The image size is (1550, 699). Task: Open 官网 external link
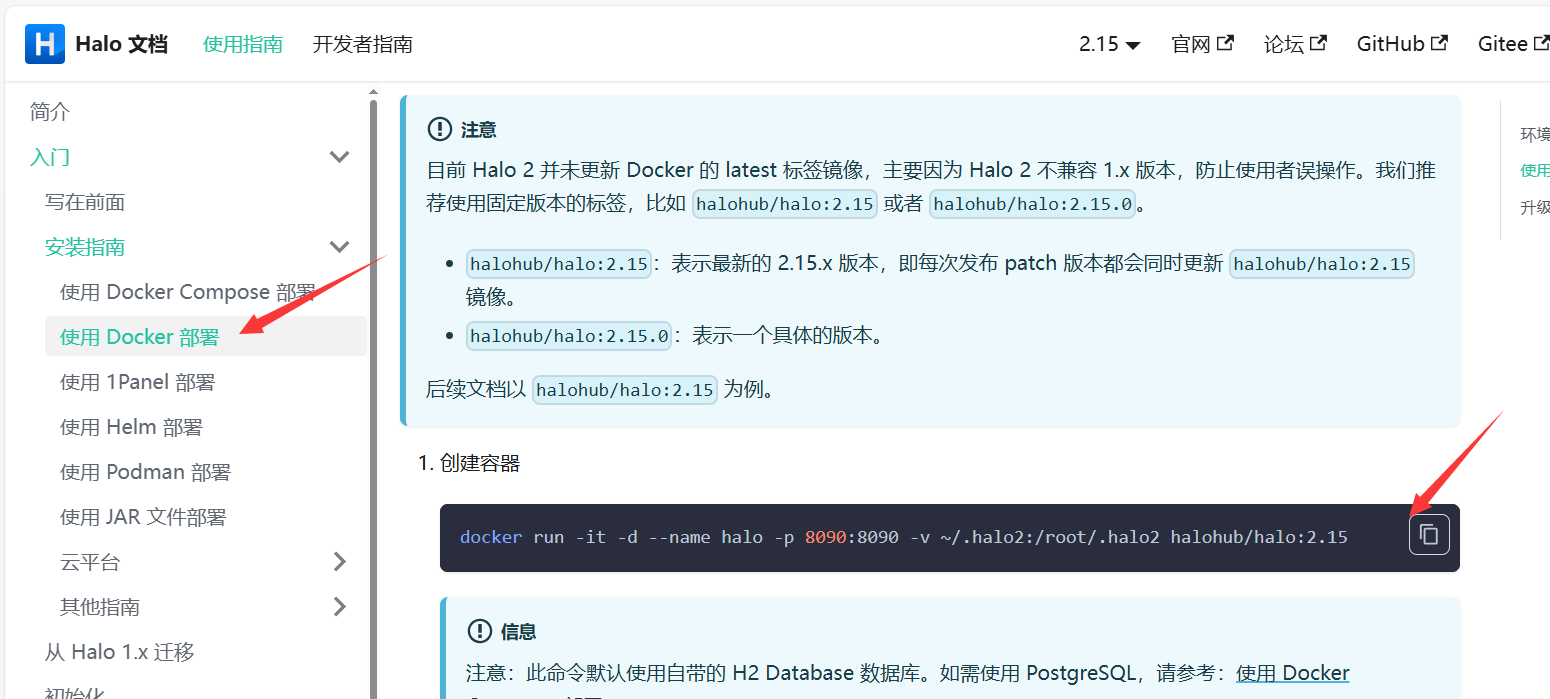[x=1202, y=44]
